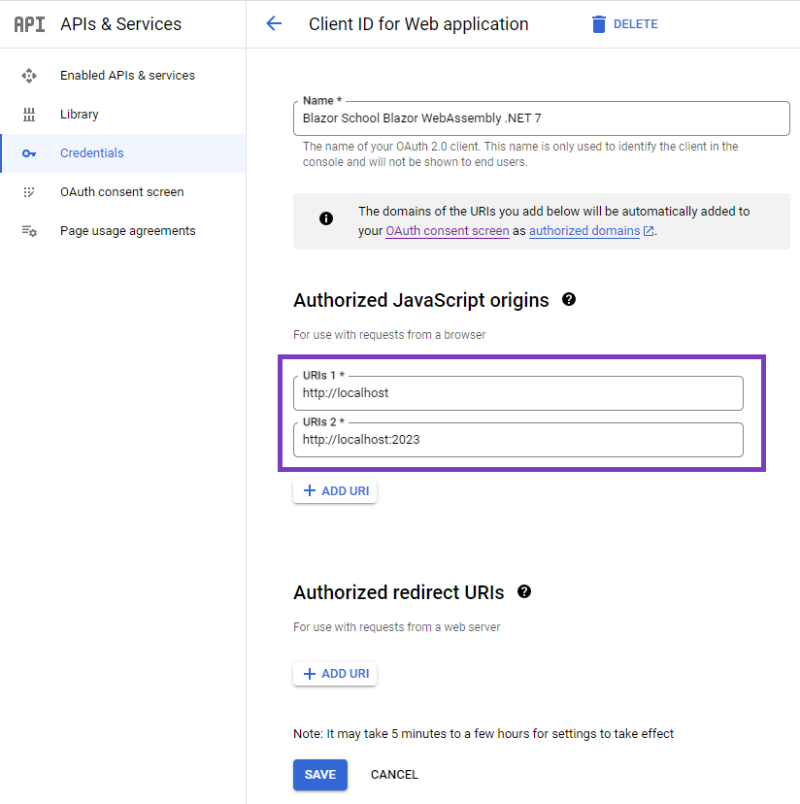This screenshot has width=800, height=804.
Task: Click the Enabled APIs & services icon
Action: pyautogui.click(x=29, y=75)
